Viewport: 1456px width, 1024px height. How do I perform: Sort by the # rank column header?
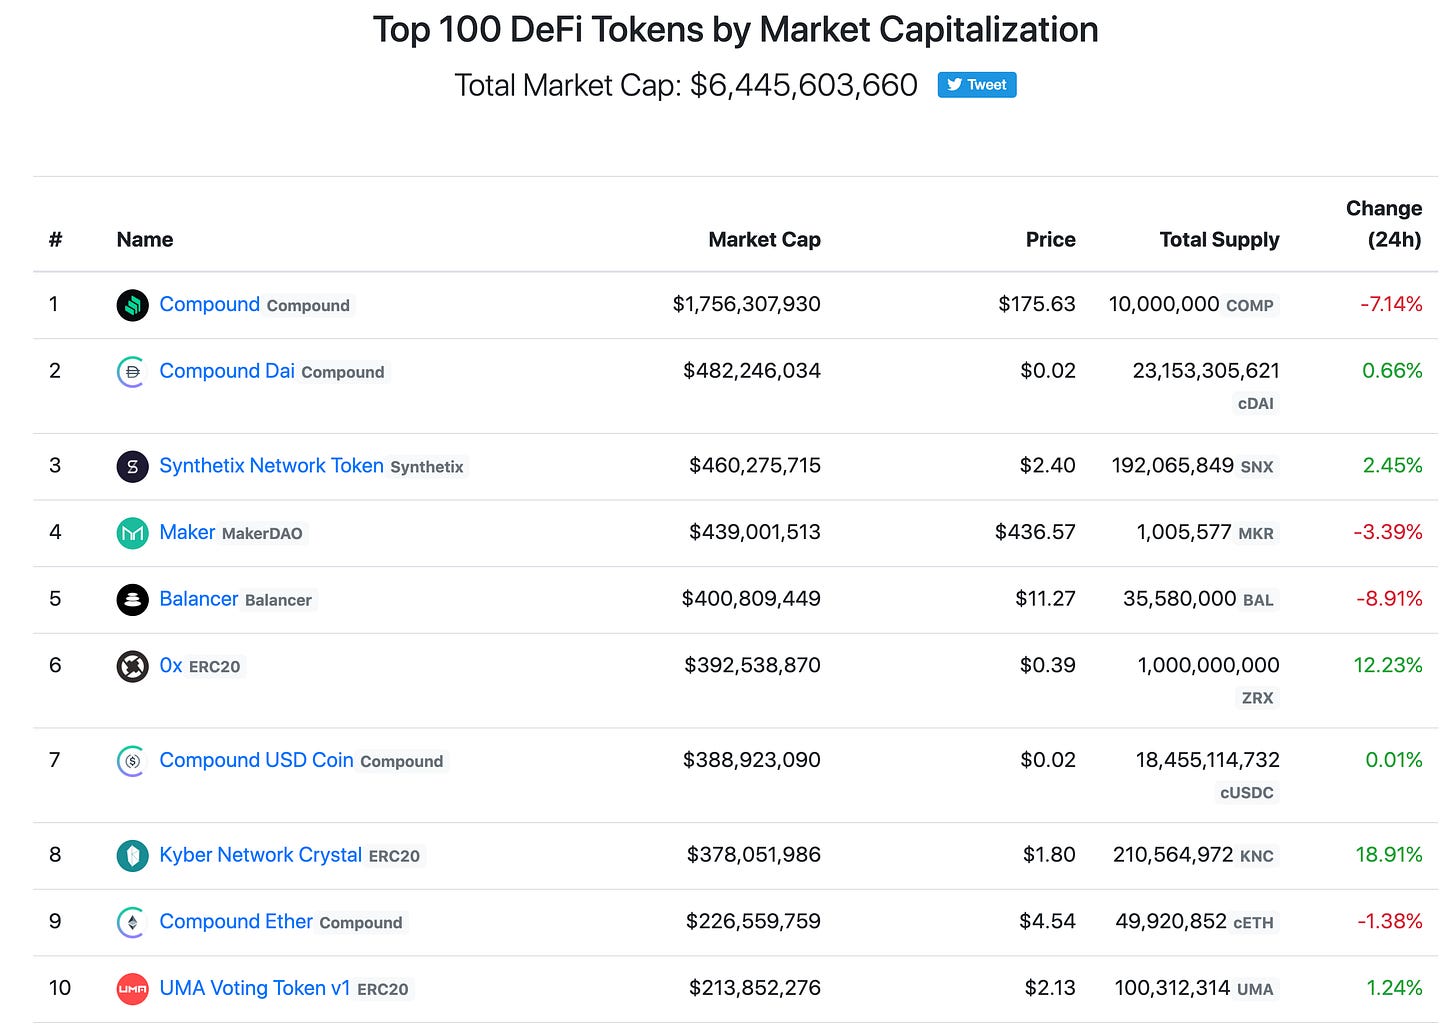[55, 240]
